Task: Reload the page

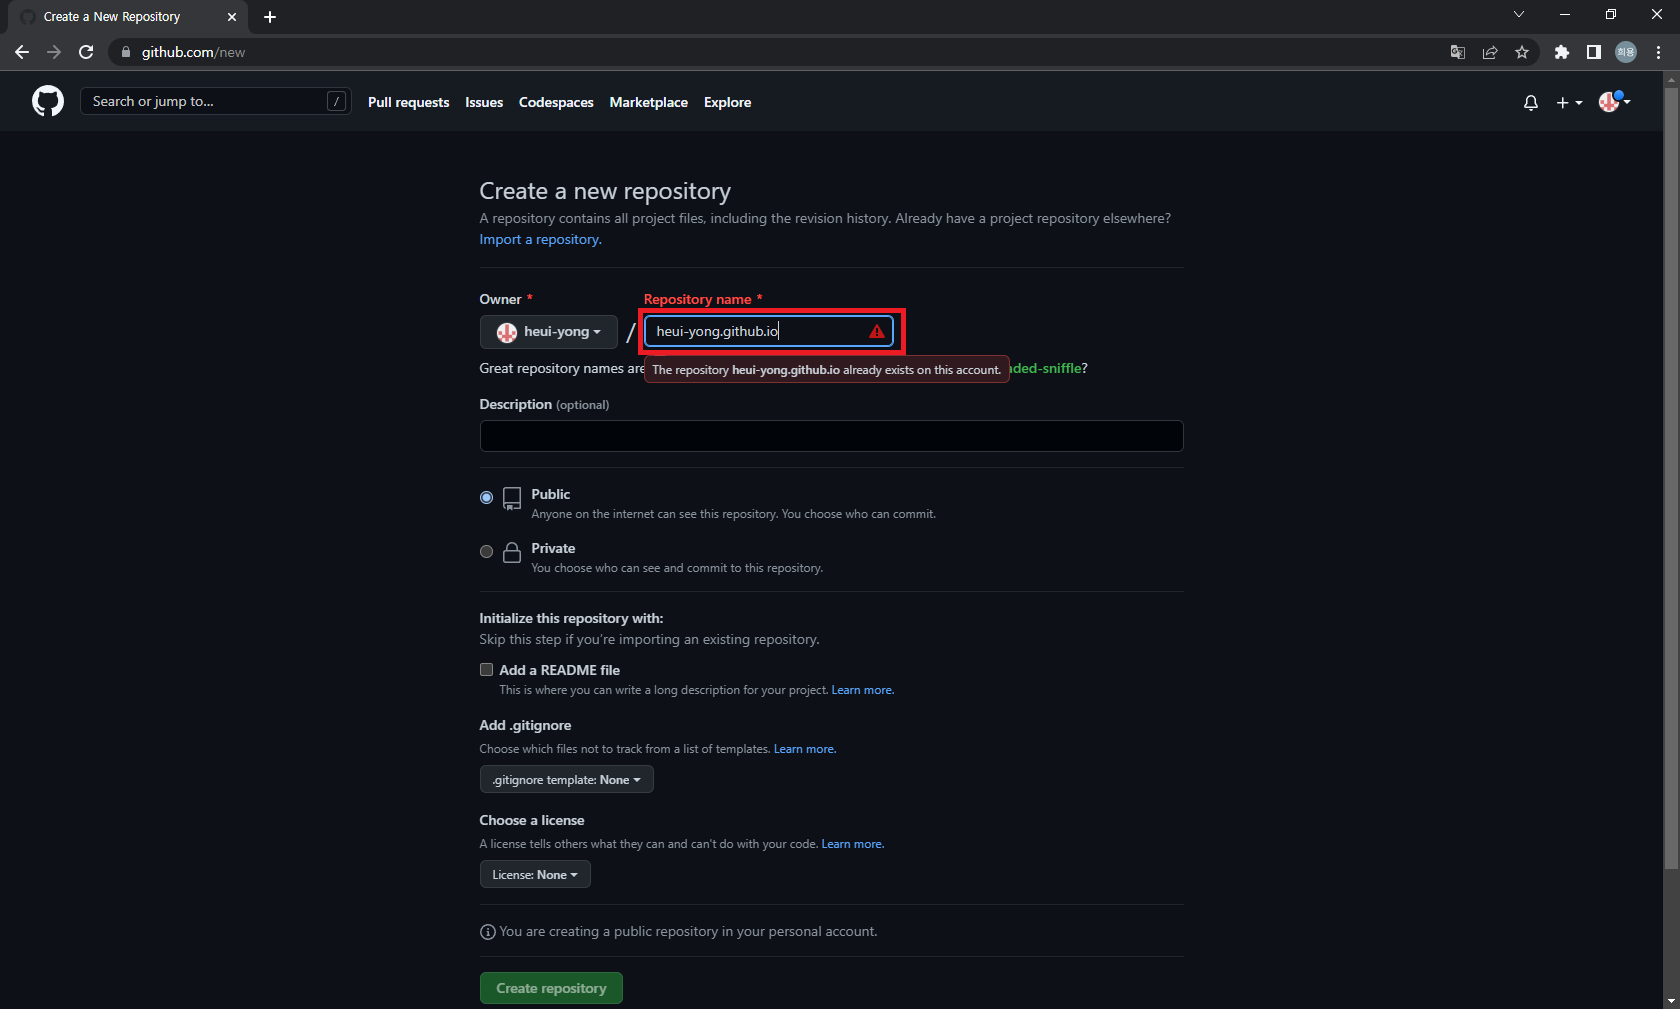Action: pos(86,52)
